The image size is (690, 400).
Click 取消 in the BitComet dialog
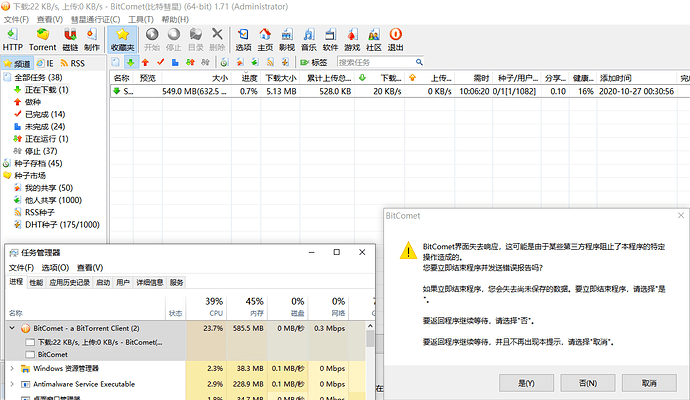click(x=649, y=383)
